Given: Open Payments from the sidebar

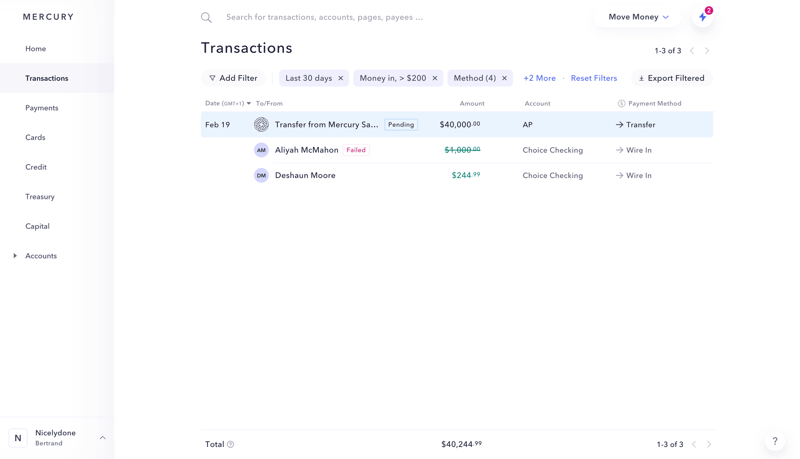Looking at the screenshot, I should point(42,108).
